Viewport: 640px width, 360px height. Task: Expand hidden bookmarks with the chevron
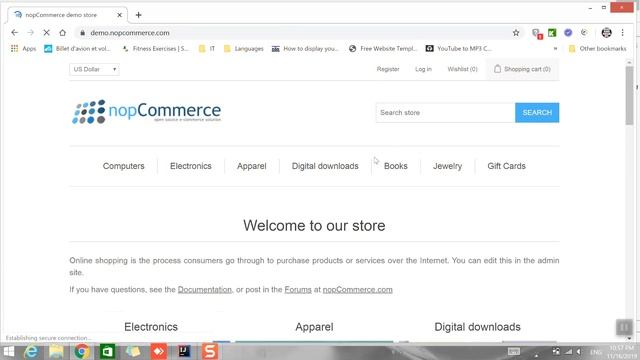(x=555, y=49)
